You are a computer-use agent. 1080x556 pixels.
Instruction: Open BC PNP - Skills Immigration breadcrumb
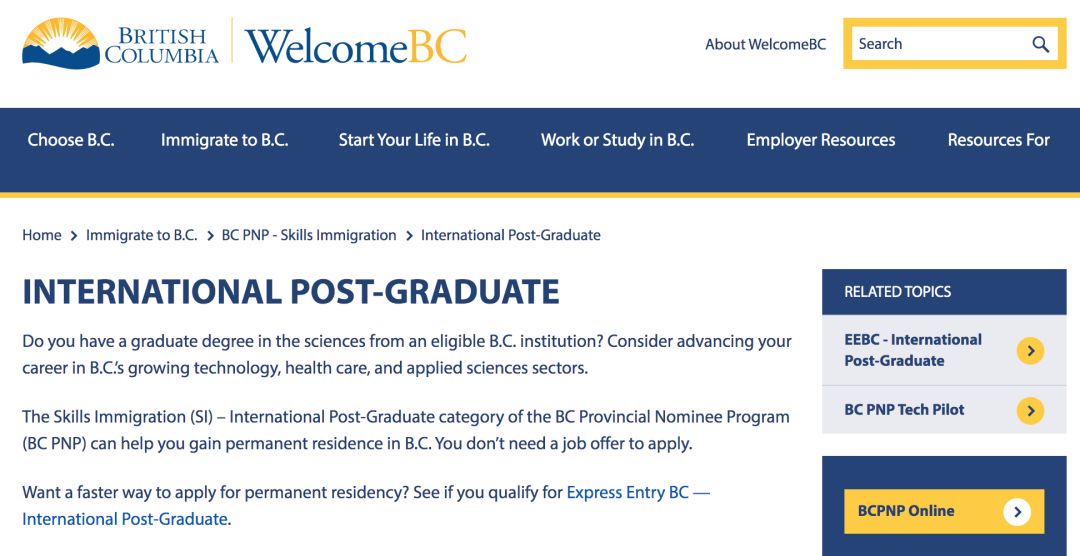click(309, 236)
